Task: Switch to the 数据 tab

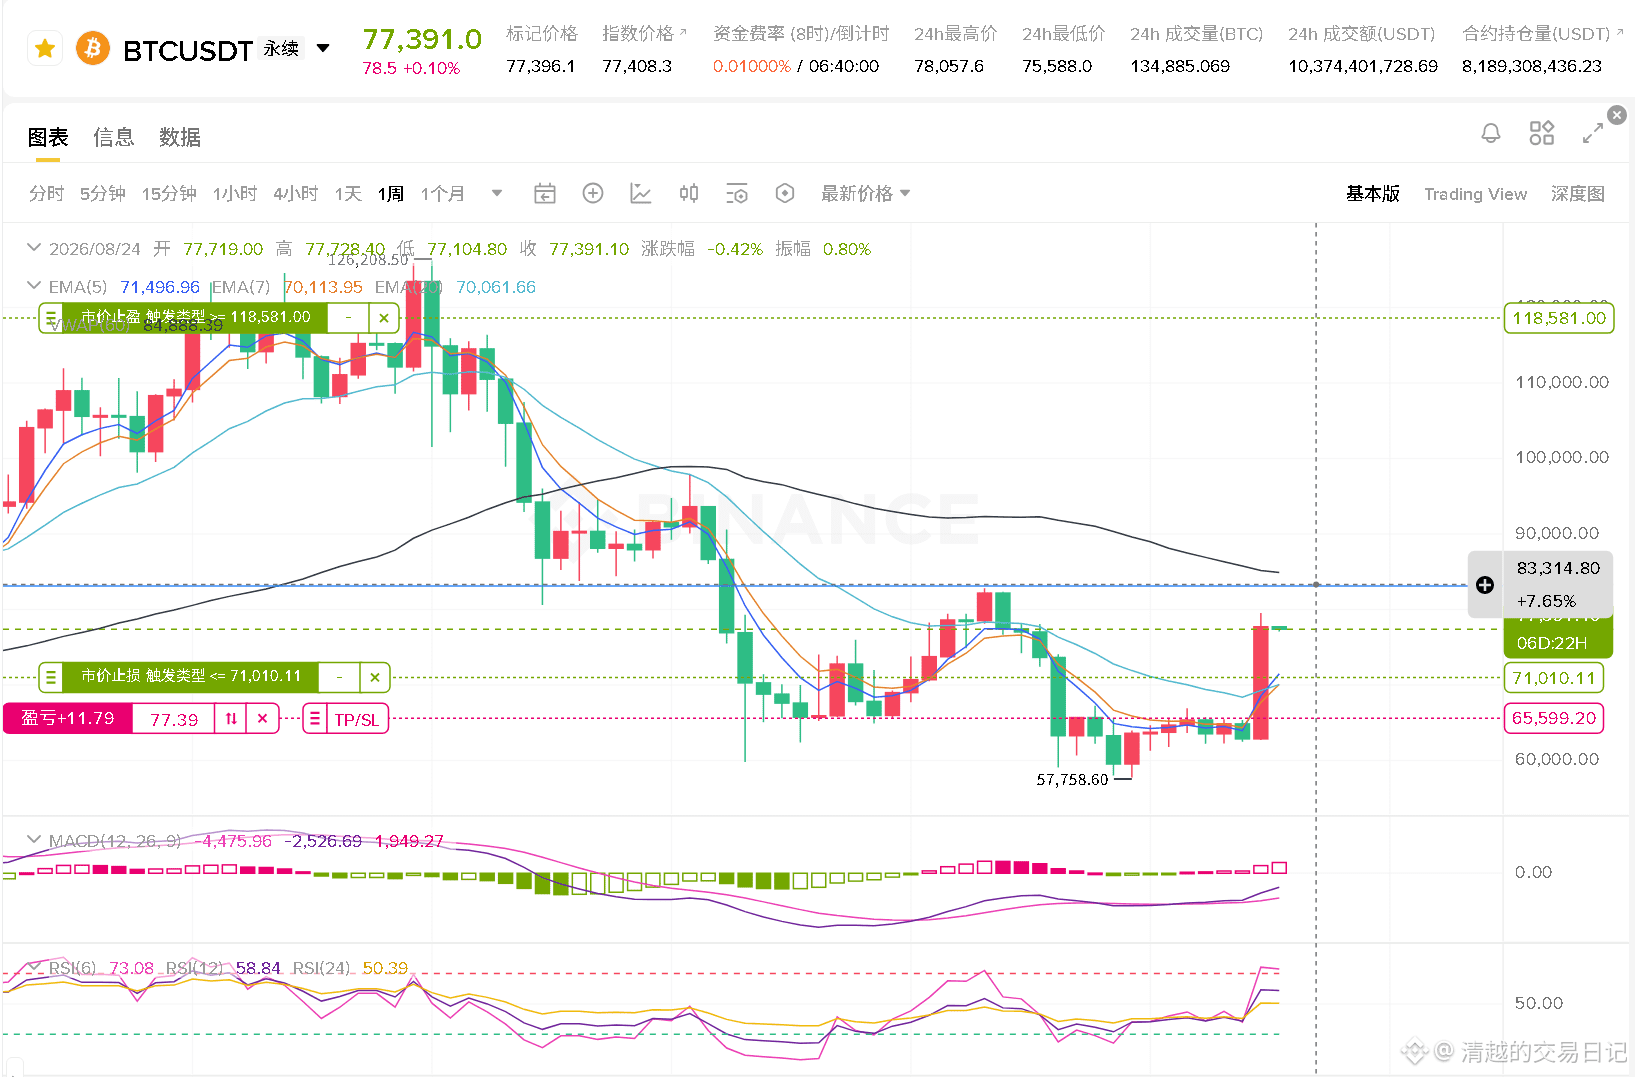Action: pyautogui.click(x=180, y=137)
